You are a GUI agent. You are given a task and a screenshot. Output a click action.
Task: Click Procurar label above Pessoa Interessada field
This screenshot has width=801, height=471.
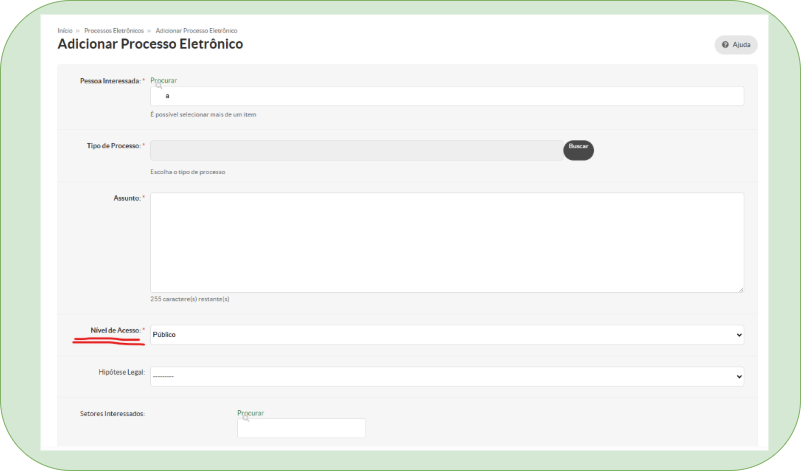(163, 80)
